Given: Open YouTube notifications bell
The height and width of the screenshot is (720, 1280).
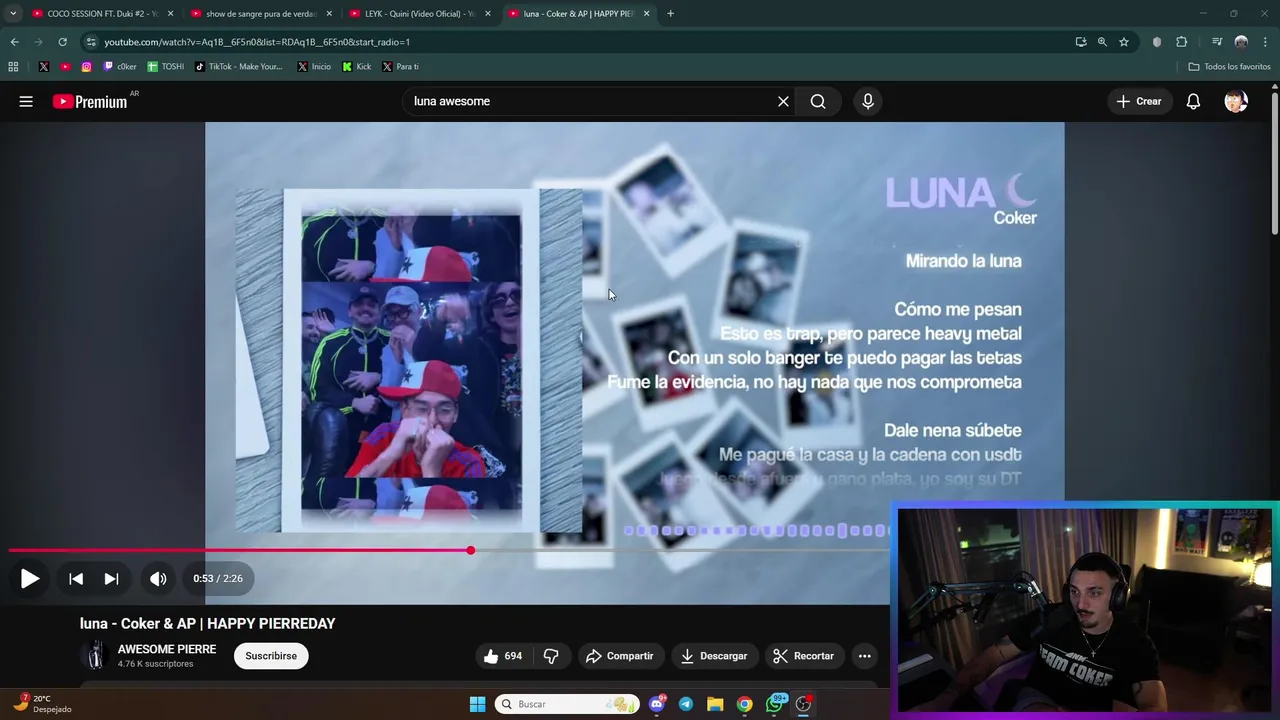Looking at the screenshot, I should (x=1193, y=101).
